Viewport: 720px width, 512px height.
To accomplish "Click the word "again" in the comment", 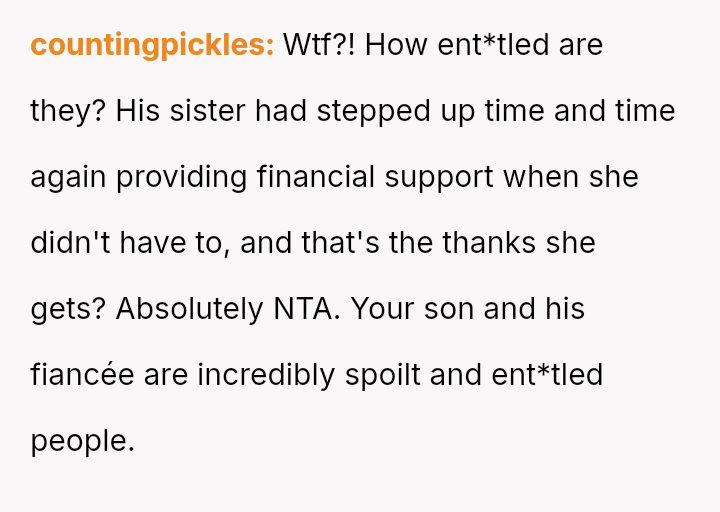I will coord(68,177).
